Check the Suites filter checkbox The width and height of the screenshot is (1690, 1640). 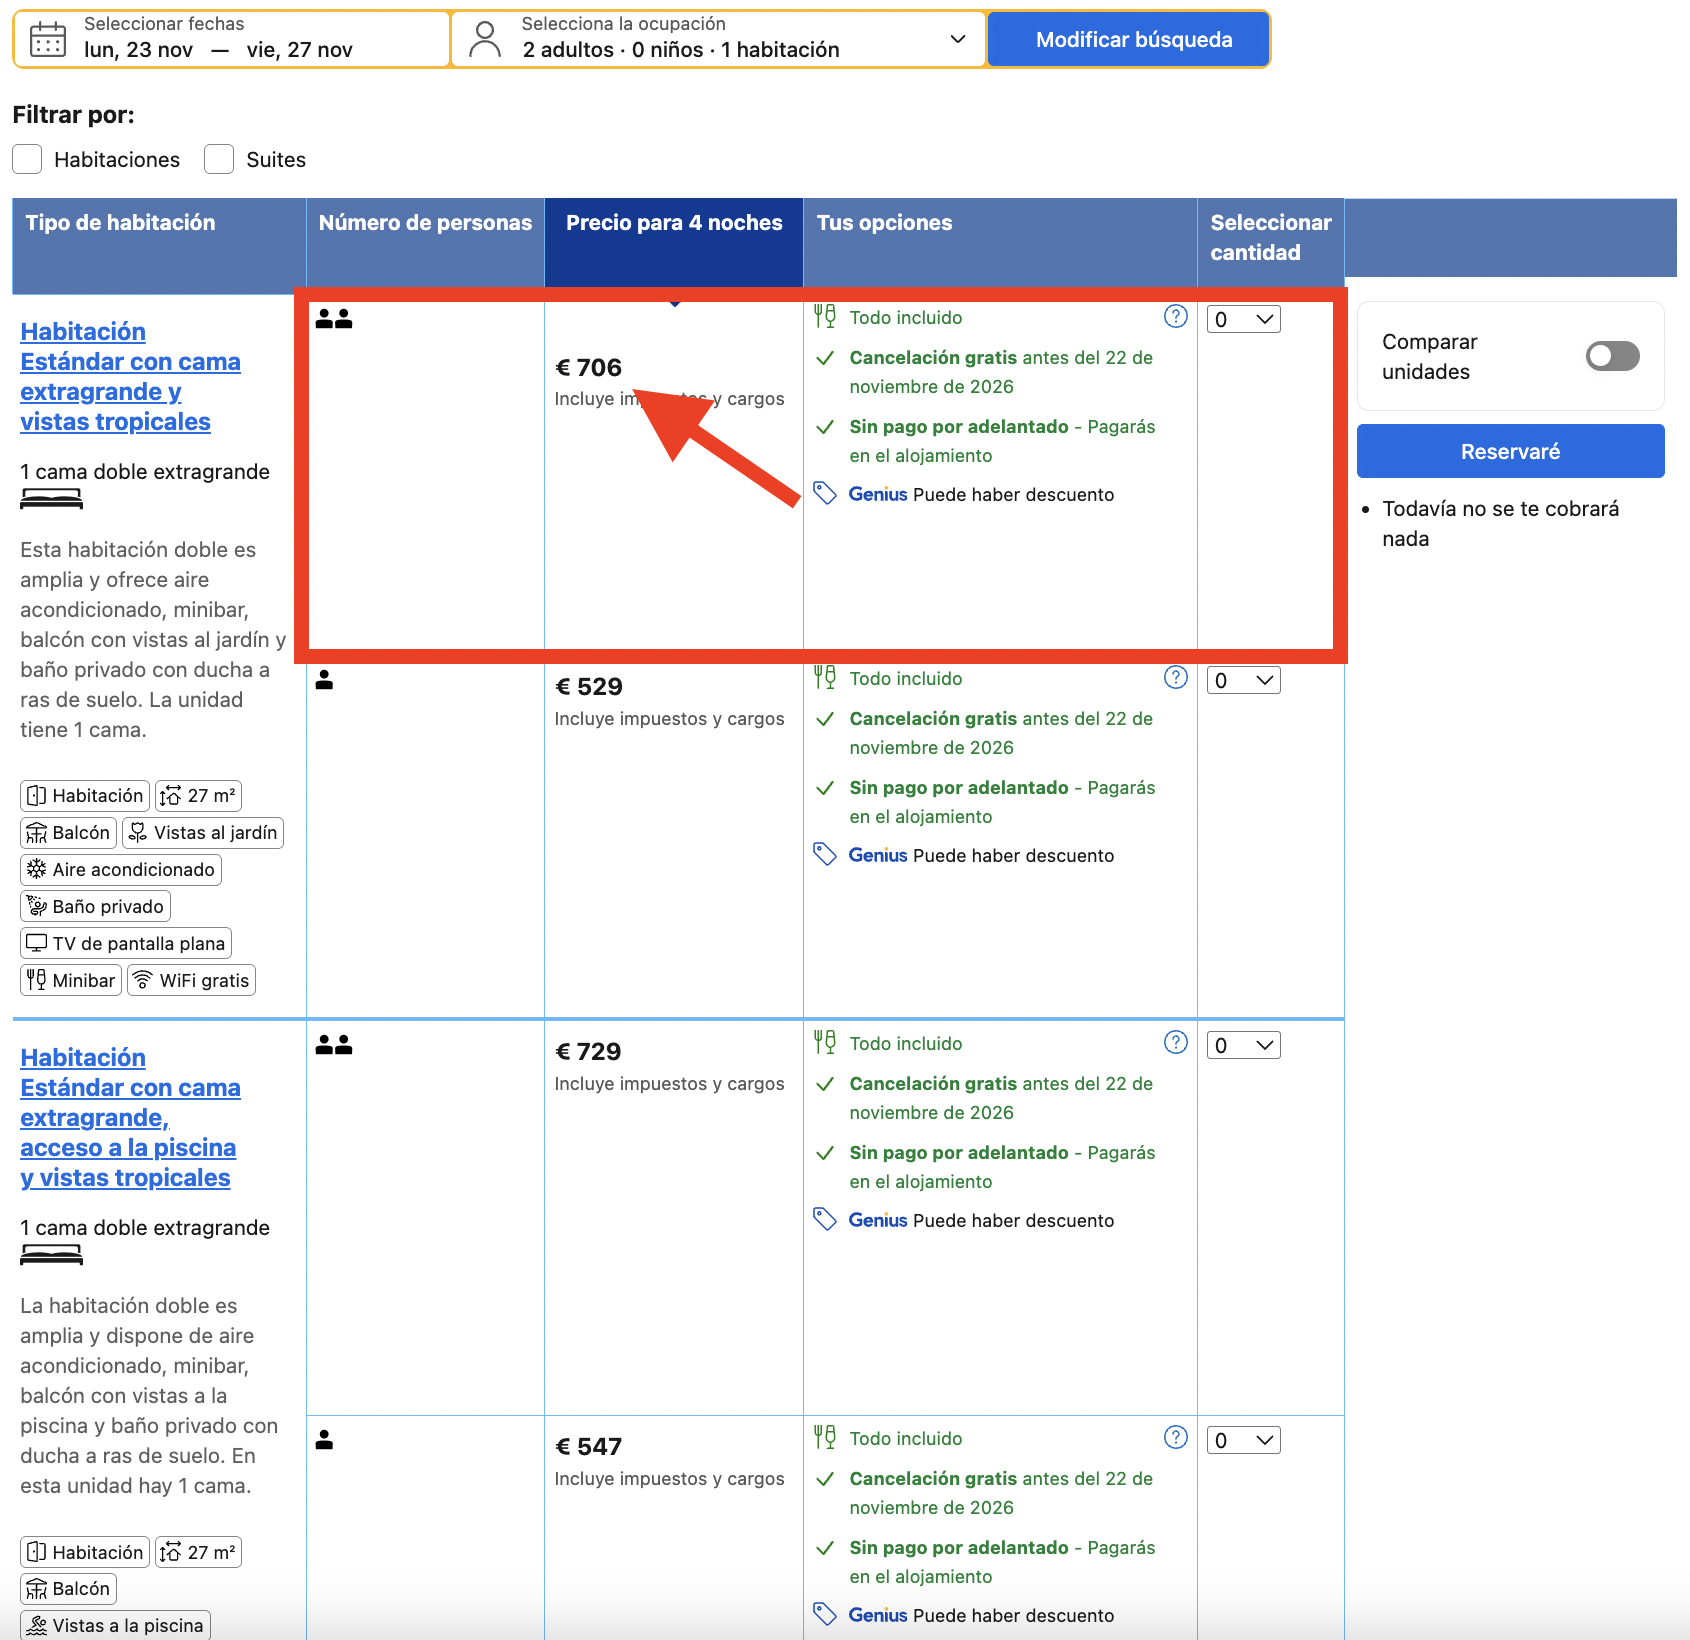pos(219,159)
